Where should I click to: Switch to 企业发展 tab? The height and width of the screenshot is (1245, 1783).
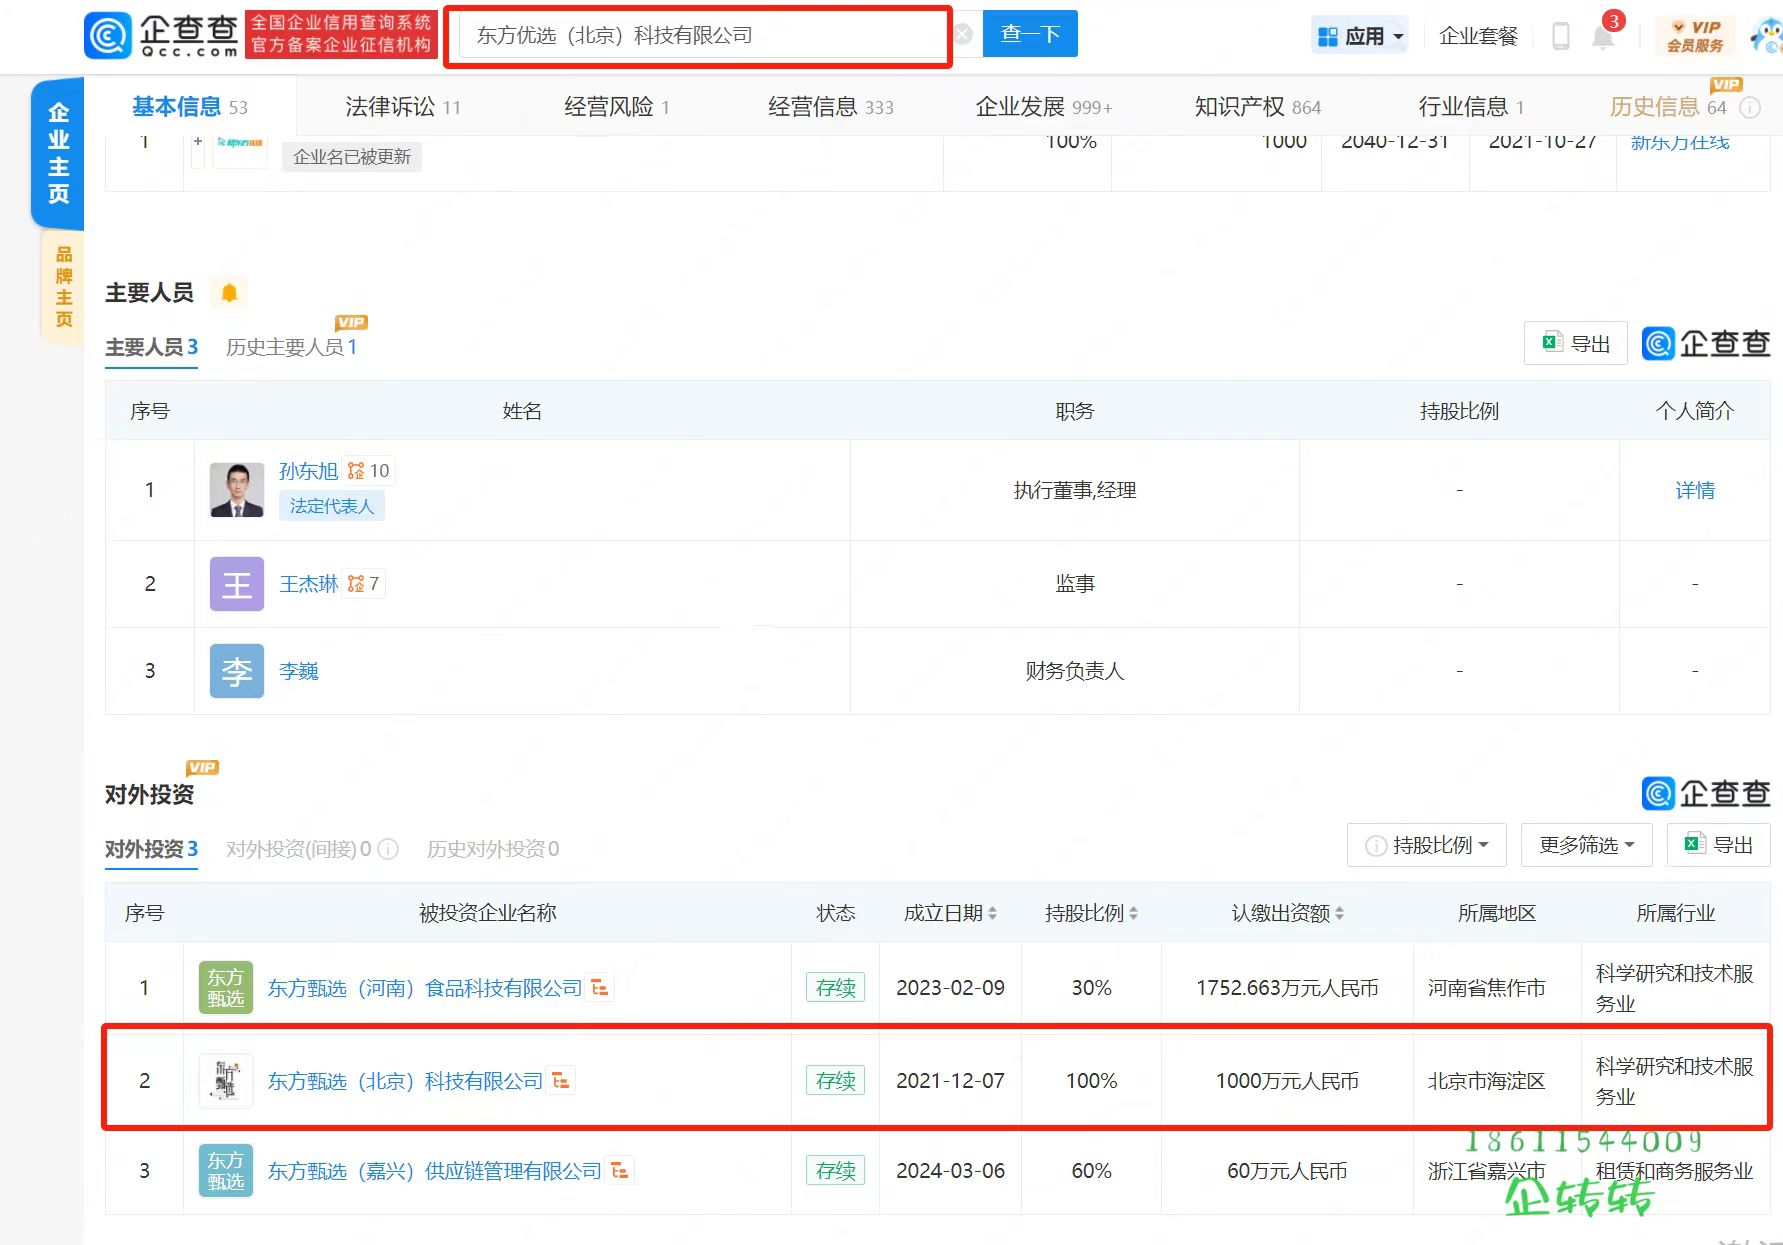click(1043, 107)
